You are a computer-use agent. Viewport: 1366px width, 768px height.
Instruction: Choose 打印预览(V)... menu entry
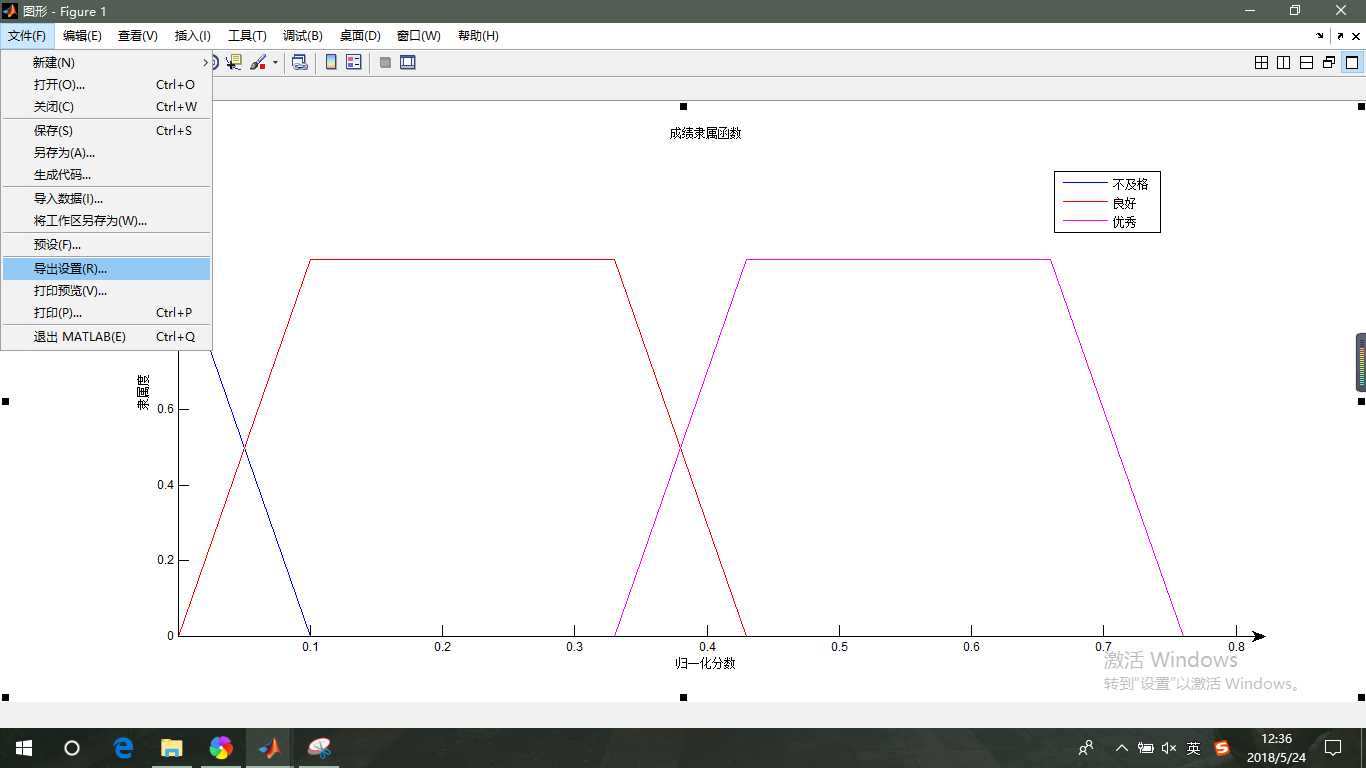point(106,291)
